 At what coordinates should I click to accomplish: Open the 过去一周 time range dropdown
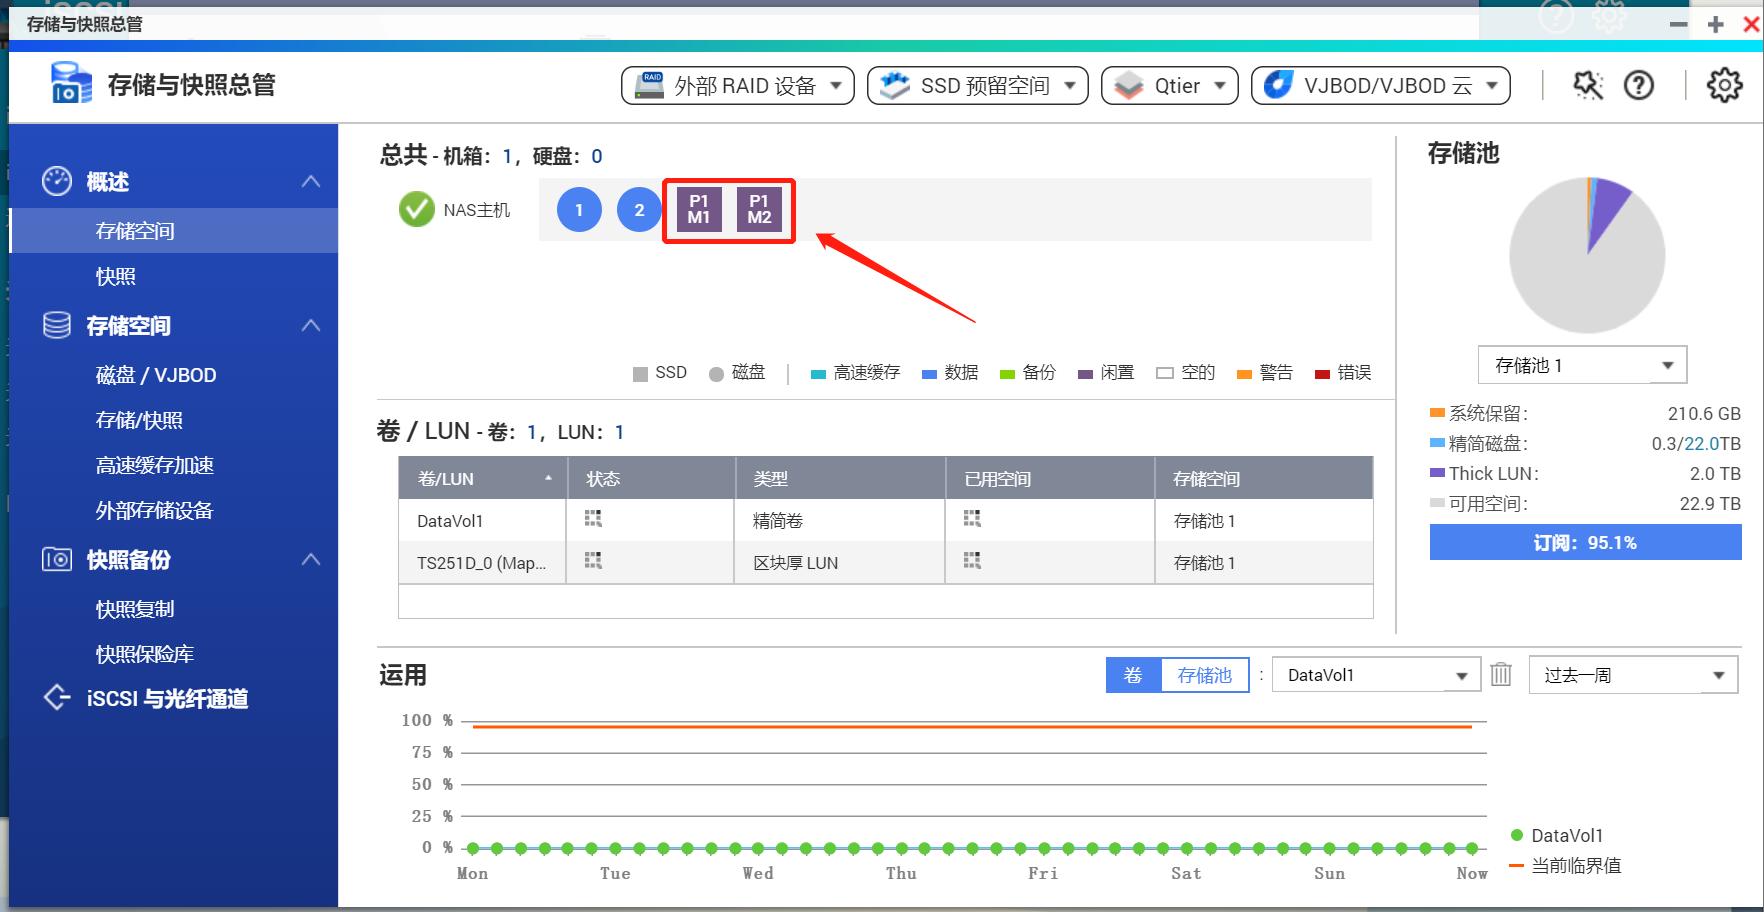coord(1632,675)
